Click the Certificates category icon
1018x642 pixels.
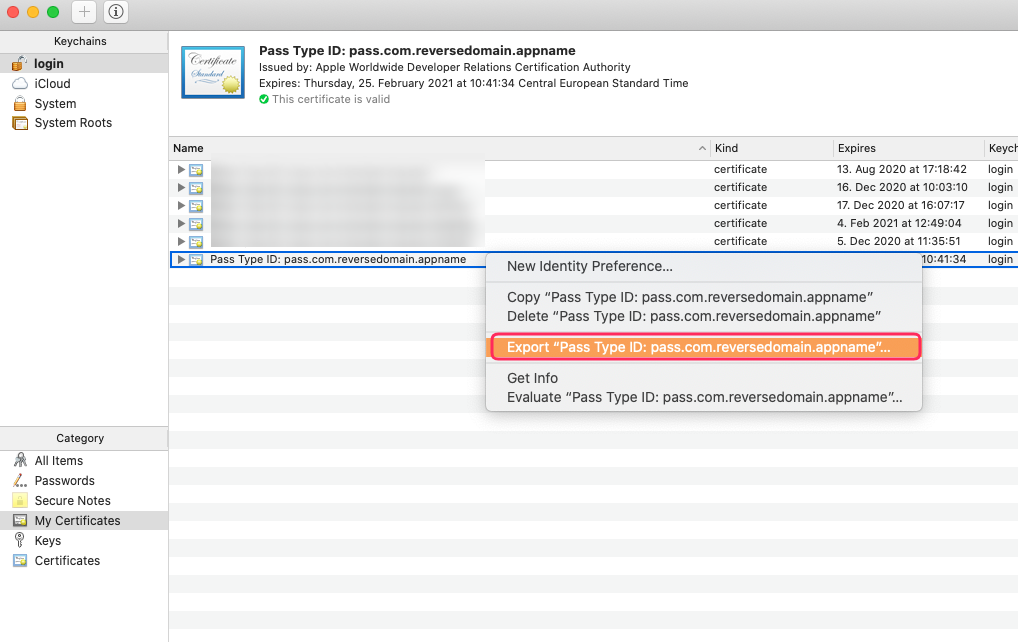(20, 560)
